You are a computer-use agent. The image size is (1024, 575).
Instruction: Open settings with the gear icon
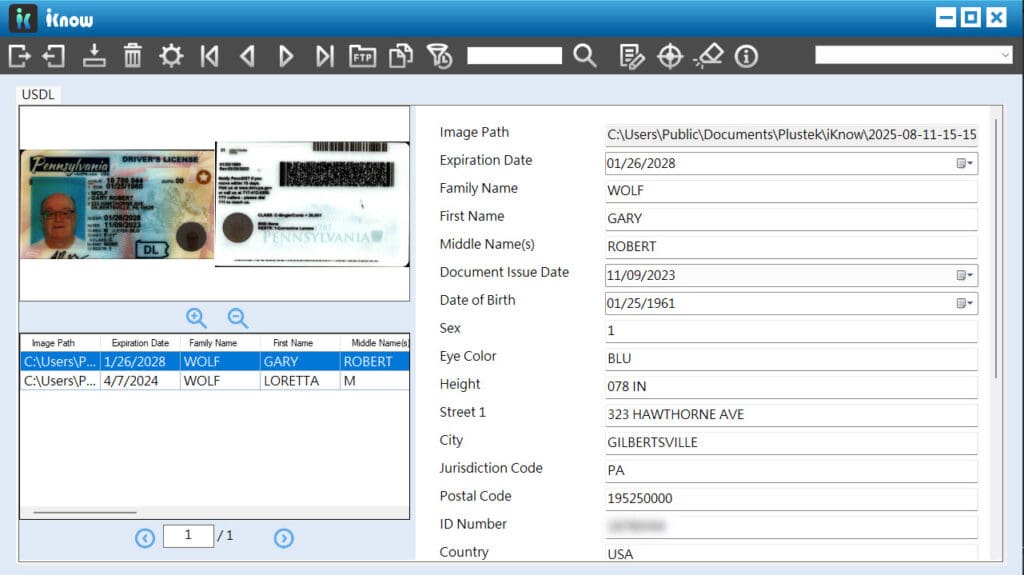point(171,56)
